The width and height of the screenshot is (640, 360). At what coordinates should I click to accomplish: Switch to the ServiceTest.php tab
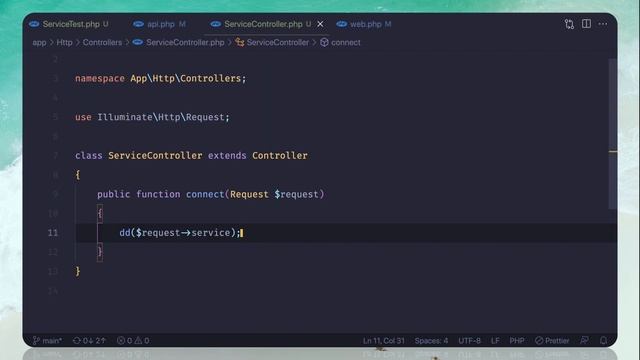pos(69,24)
